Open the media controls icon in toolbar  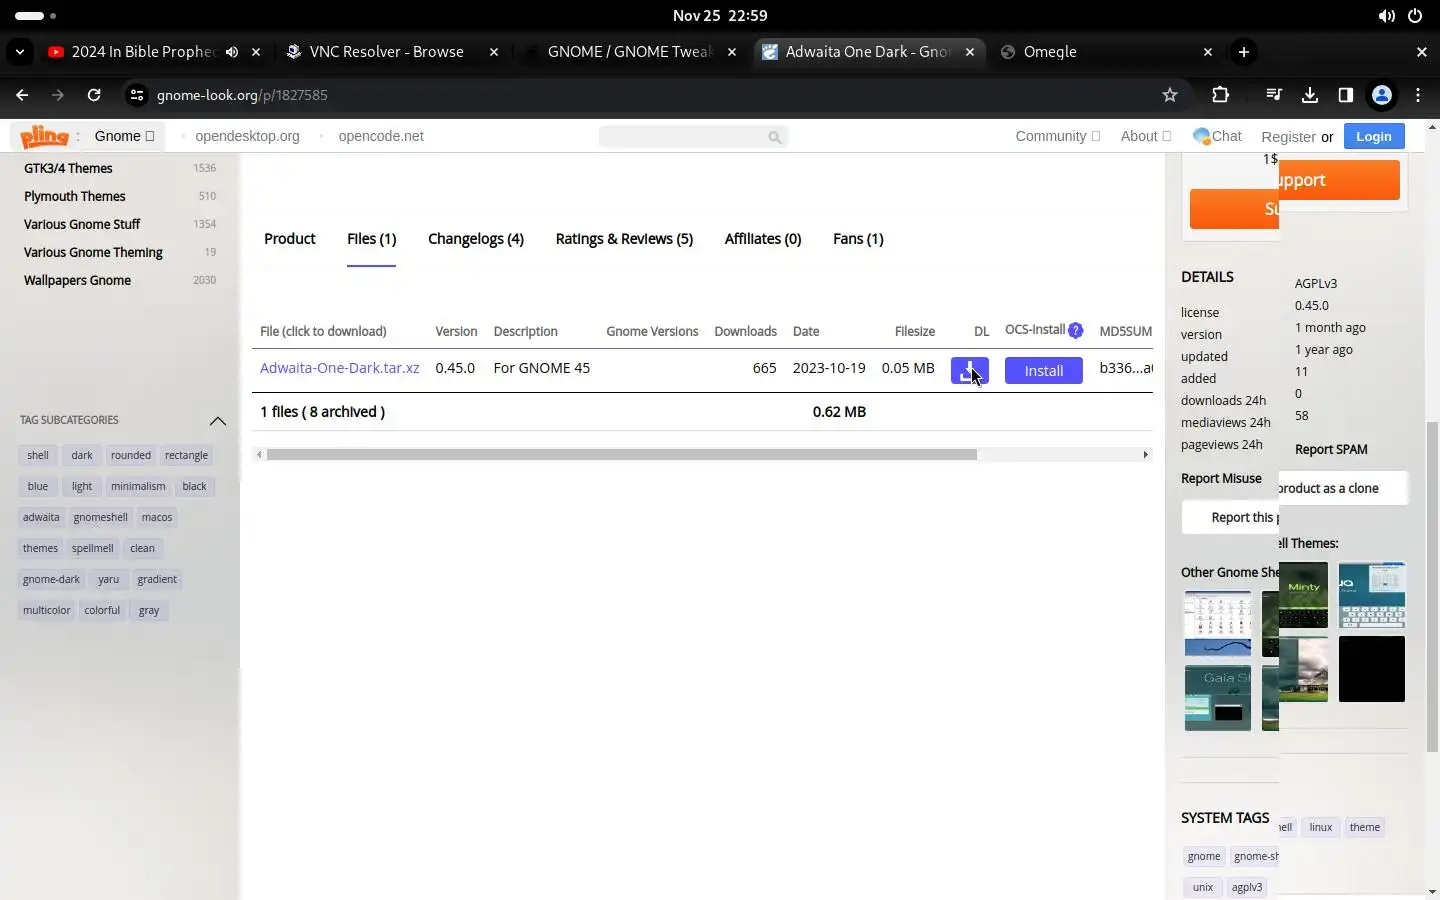(x=1273, y=95)
